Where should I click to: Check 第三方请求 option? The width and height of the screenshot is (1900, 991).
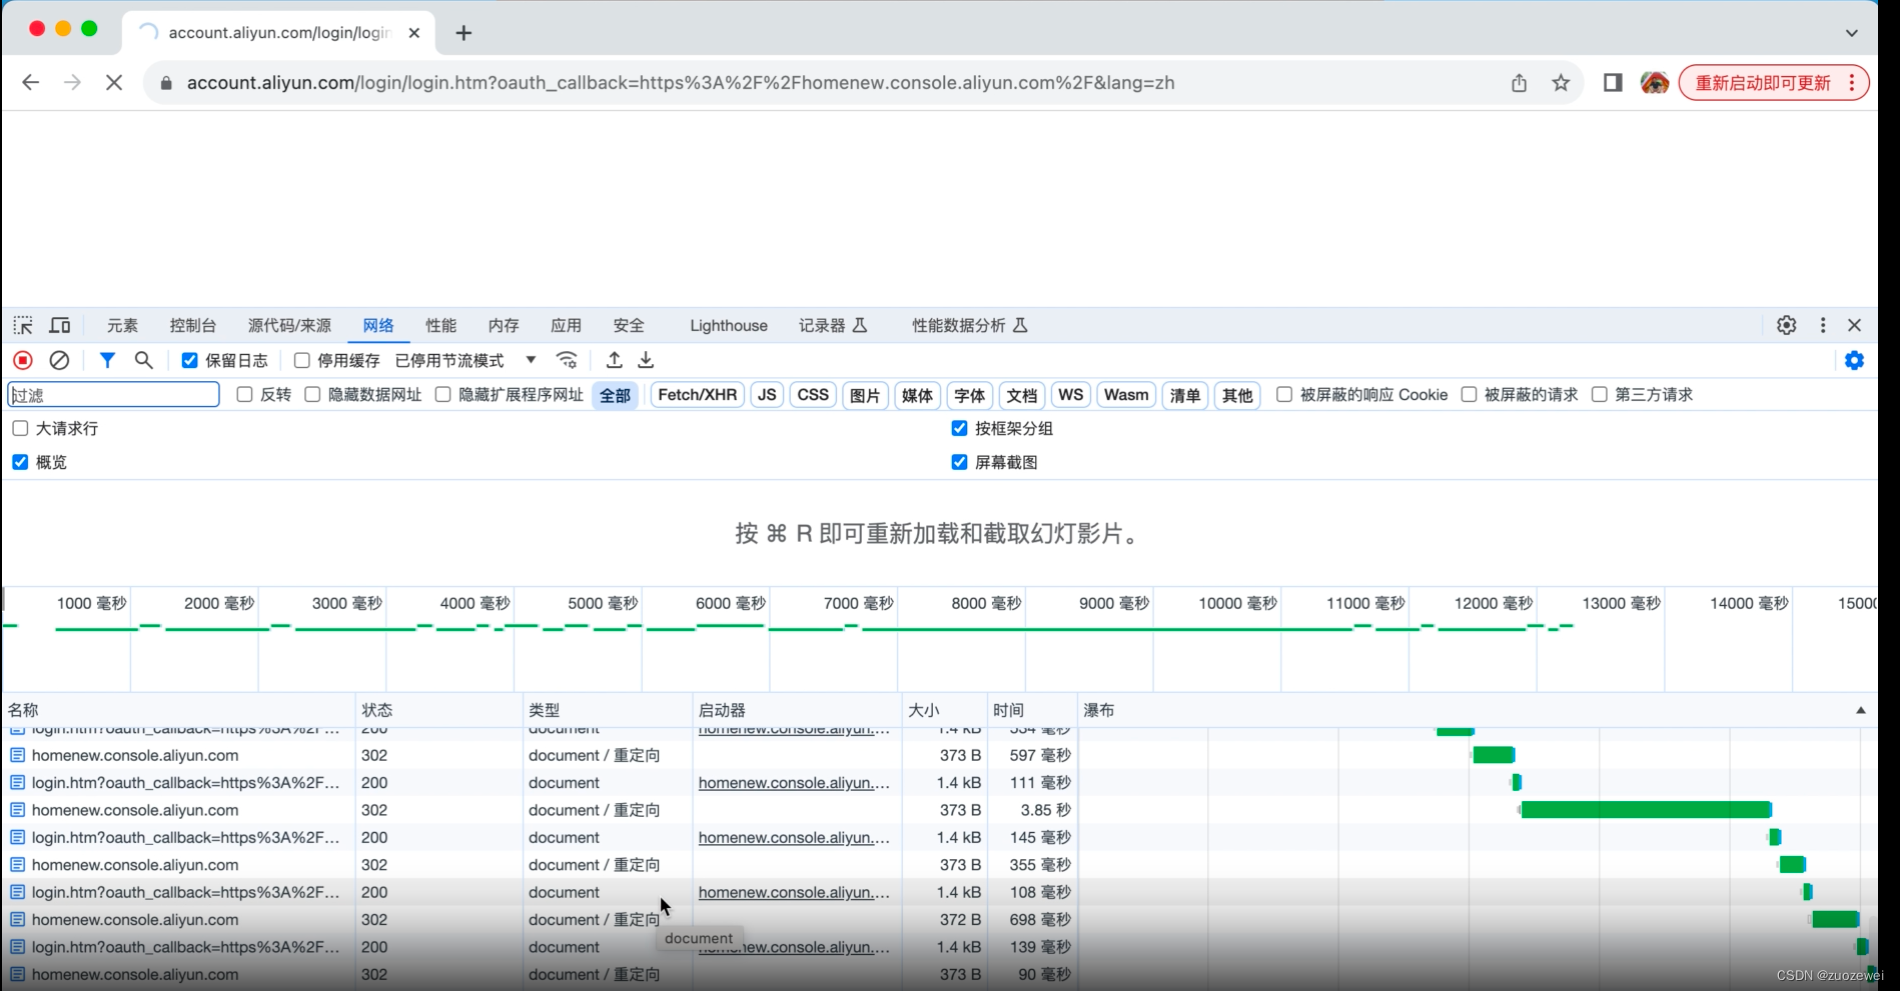(1600, 395)
